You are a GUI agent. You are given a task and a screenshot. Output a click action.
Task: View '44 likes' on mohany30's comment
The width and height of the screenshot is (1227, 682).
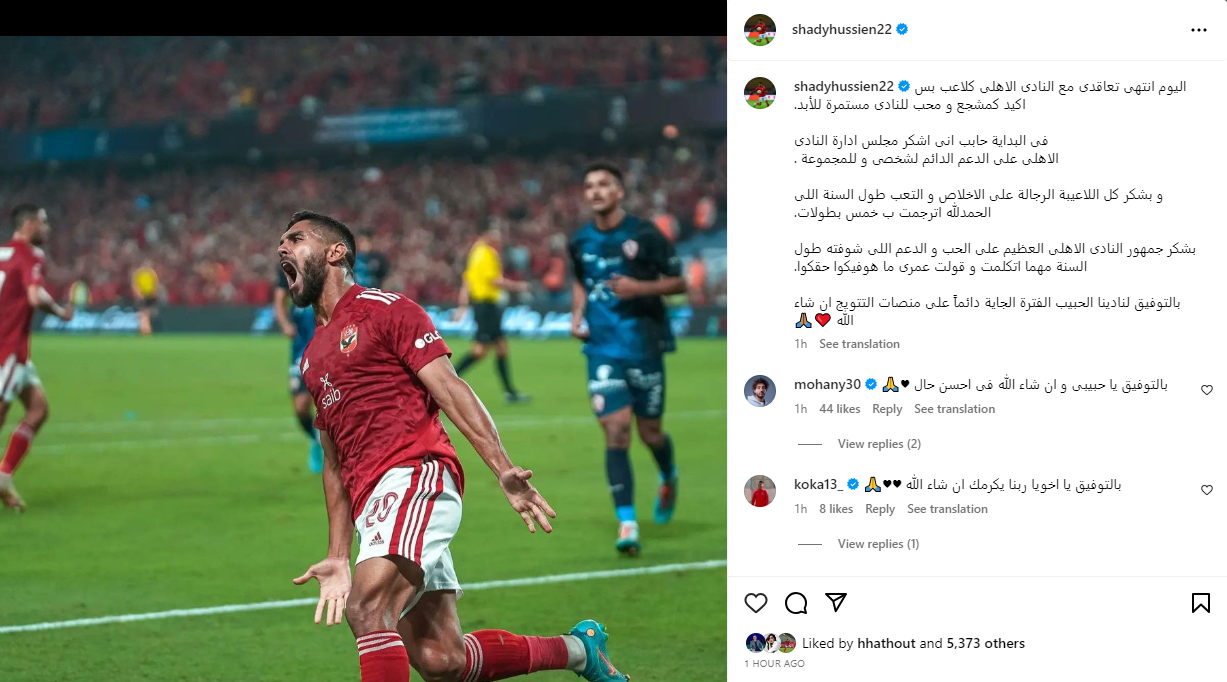coord(840,409)
